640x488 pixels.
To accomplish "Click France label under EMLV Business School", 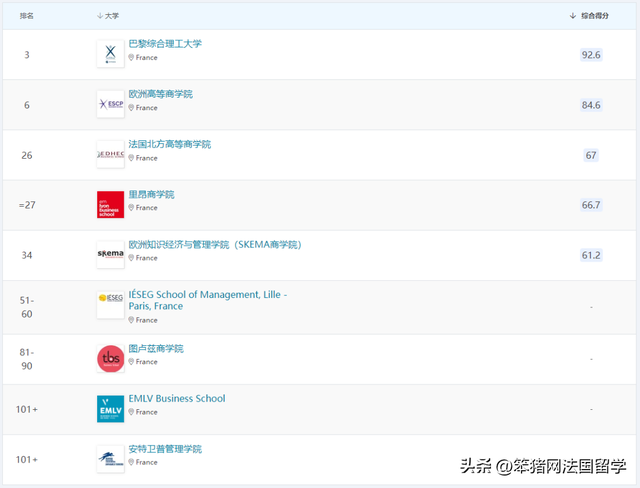I will [x=147, y=412].
